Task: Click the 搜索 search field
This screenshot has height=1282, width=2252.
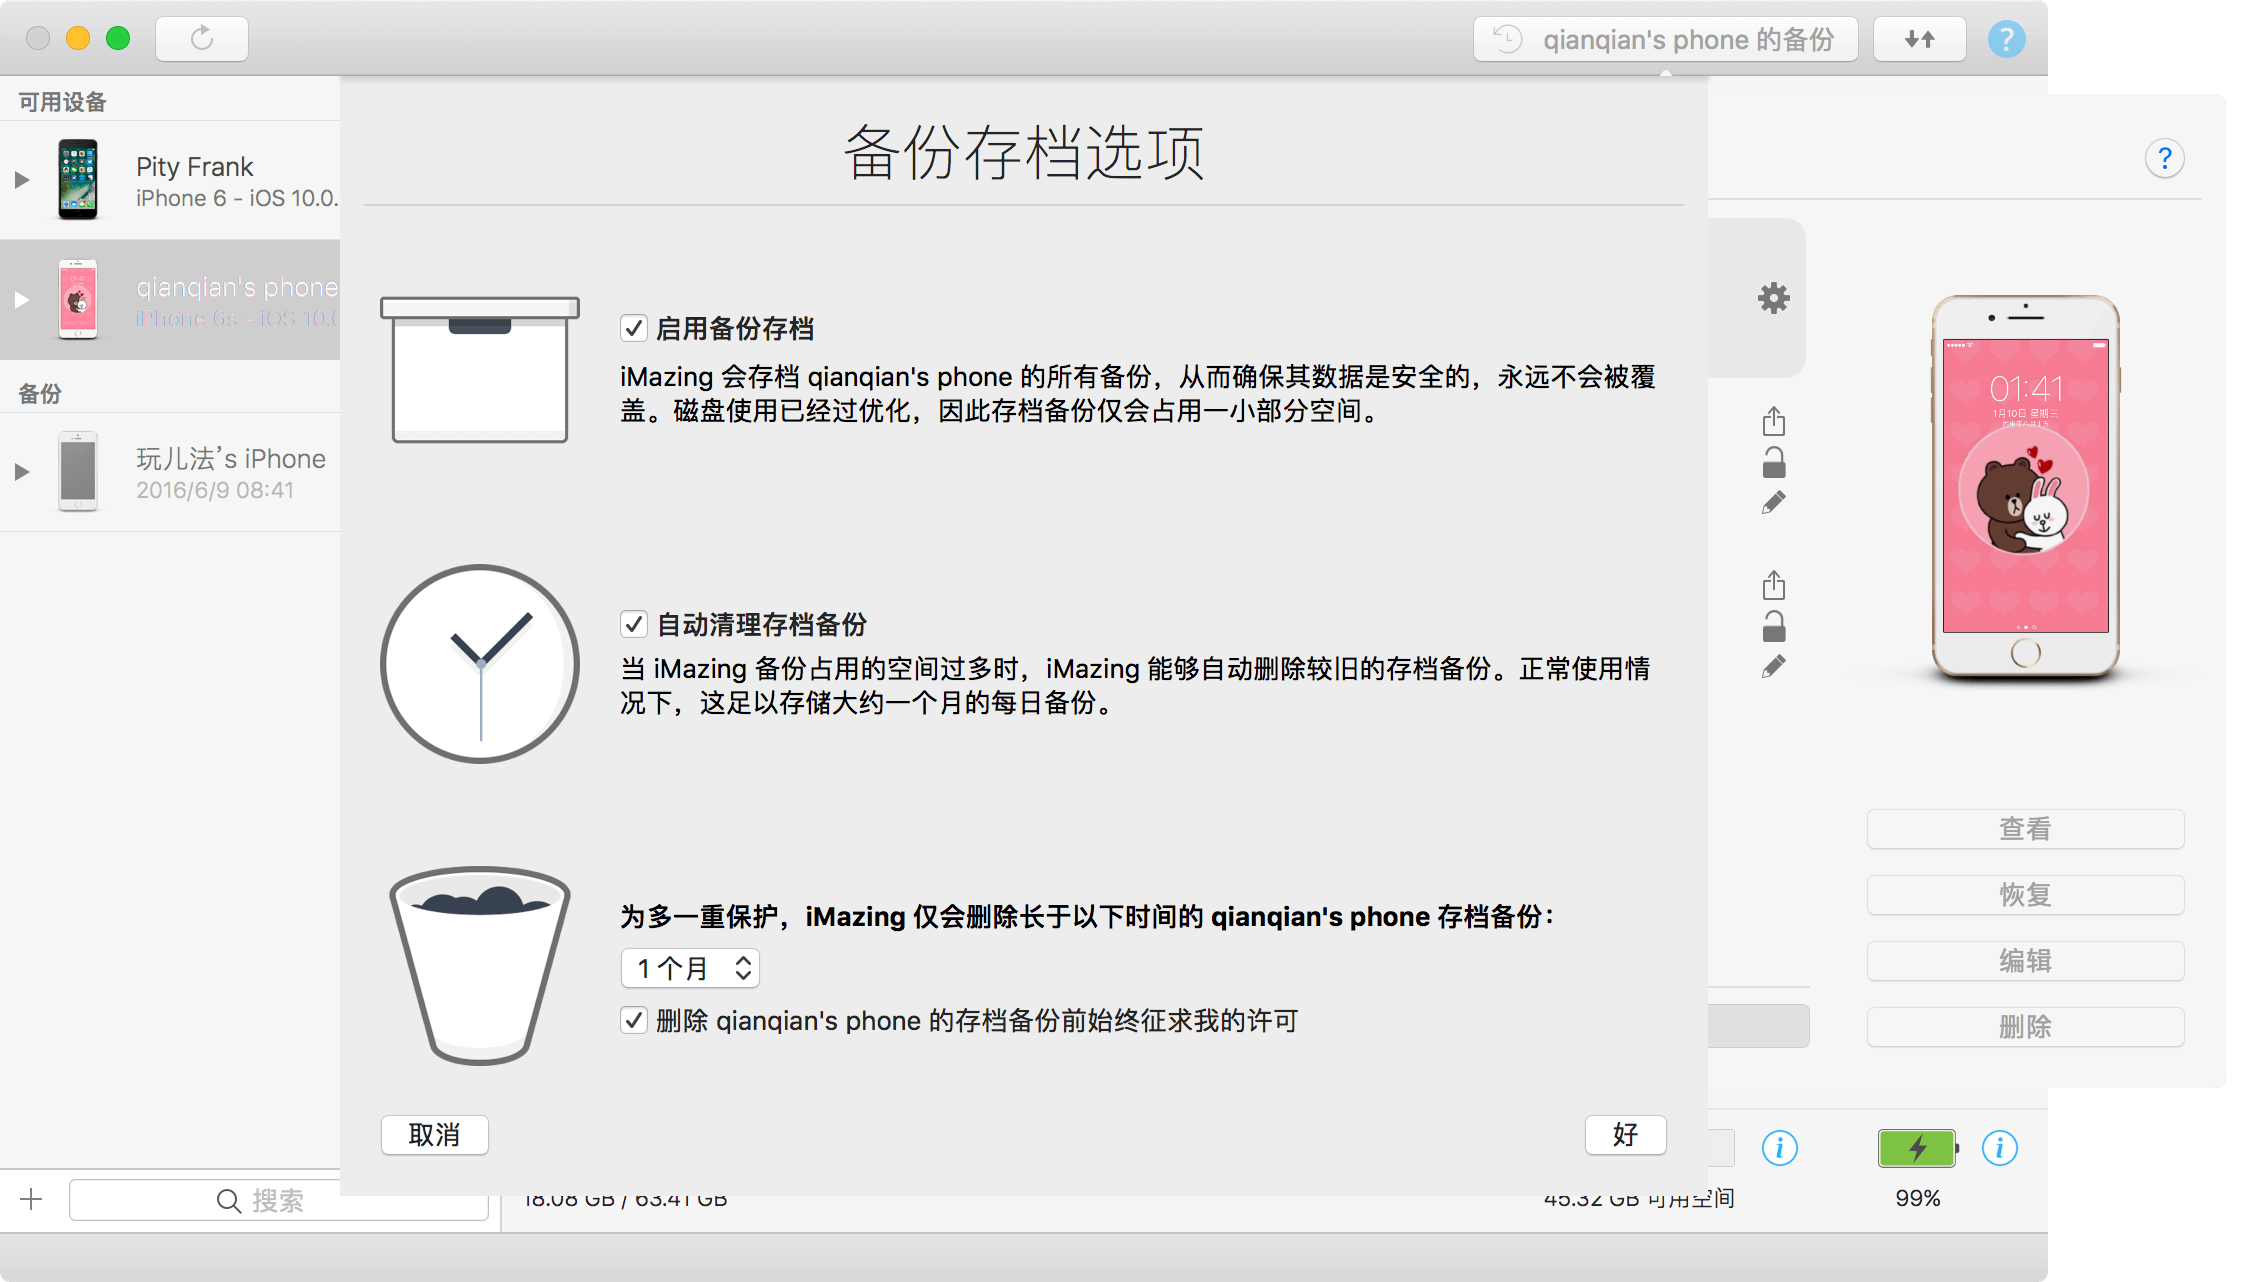Action: coord(278,1199)
